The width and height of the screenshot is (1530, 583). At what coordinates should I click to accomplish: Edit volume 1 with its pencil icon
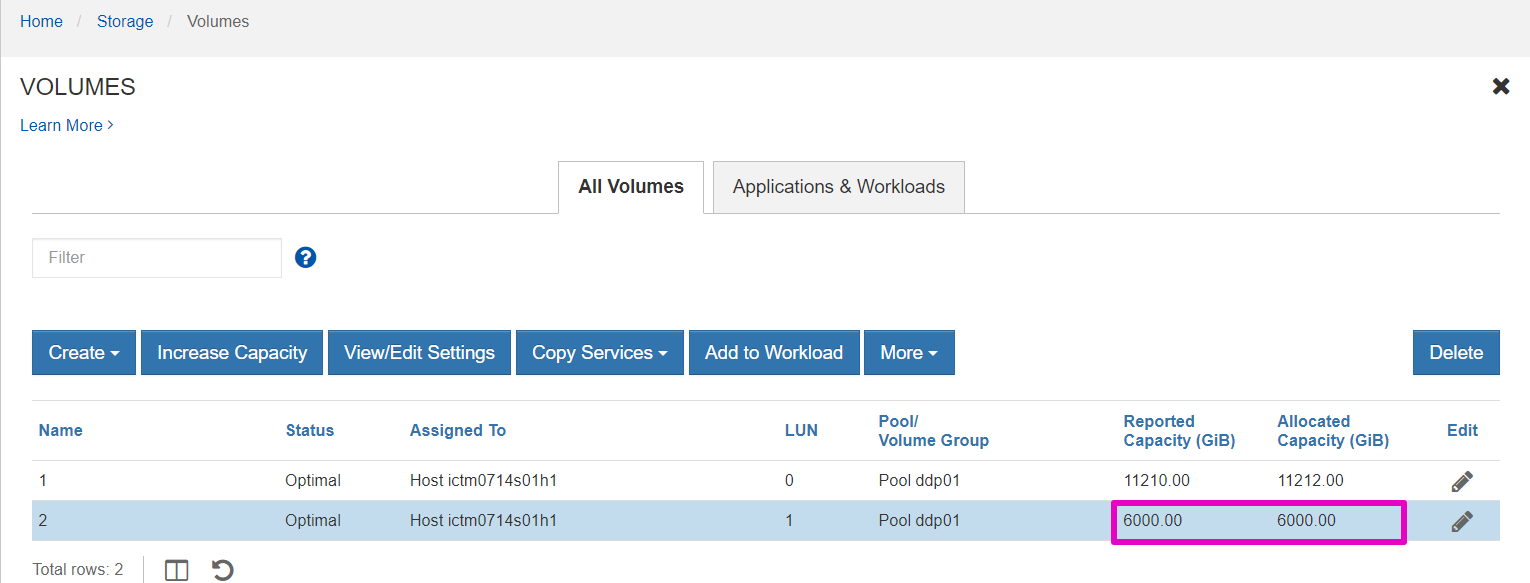[1462, 481]
